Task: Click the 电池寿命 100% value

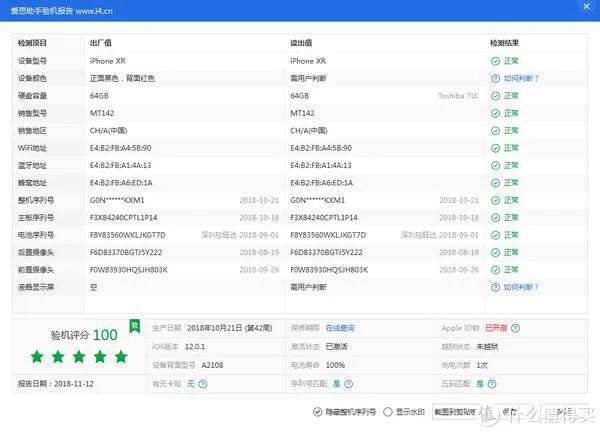Action: (335, 365)
